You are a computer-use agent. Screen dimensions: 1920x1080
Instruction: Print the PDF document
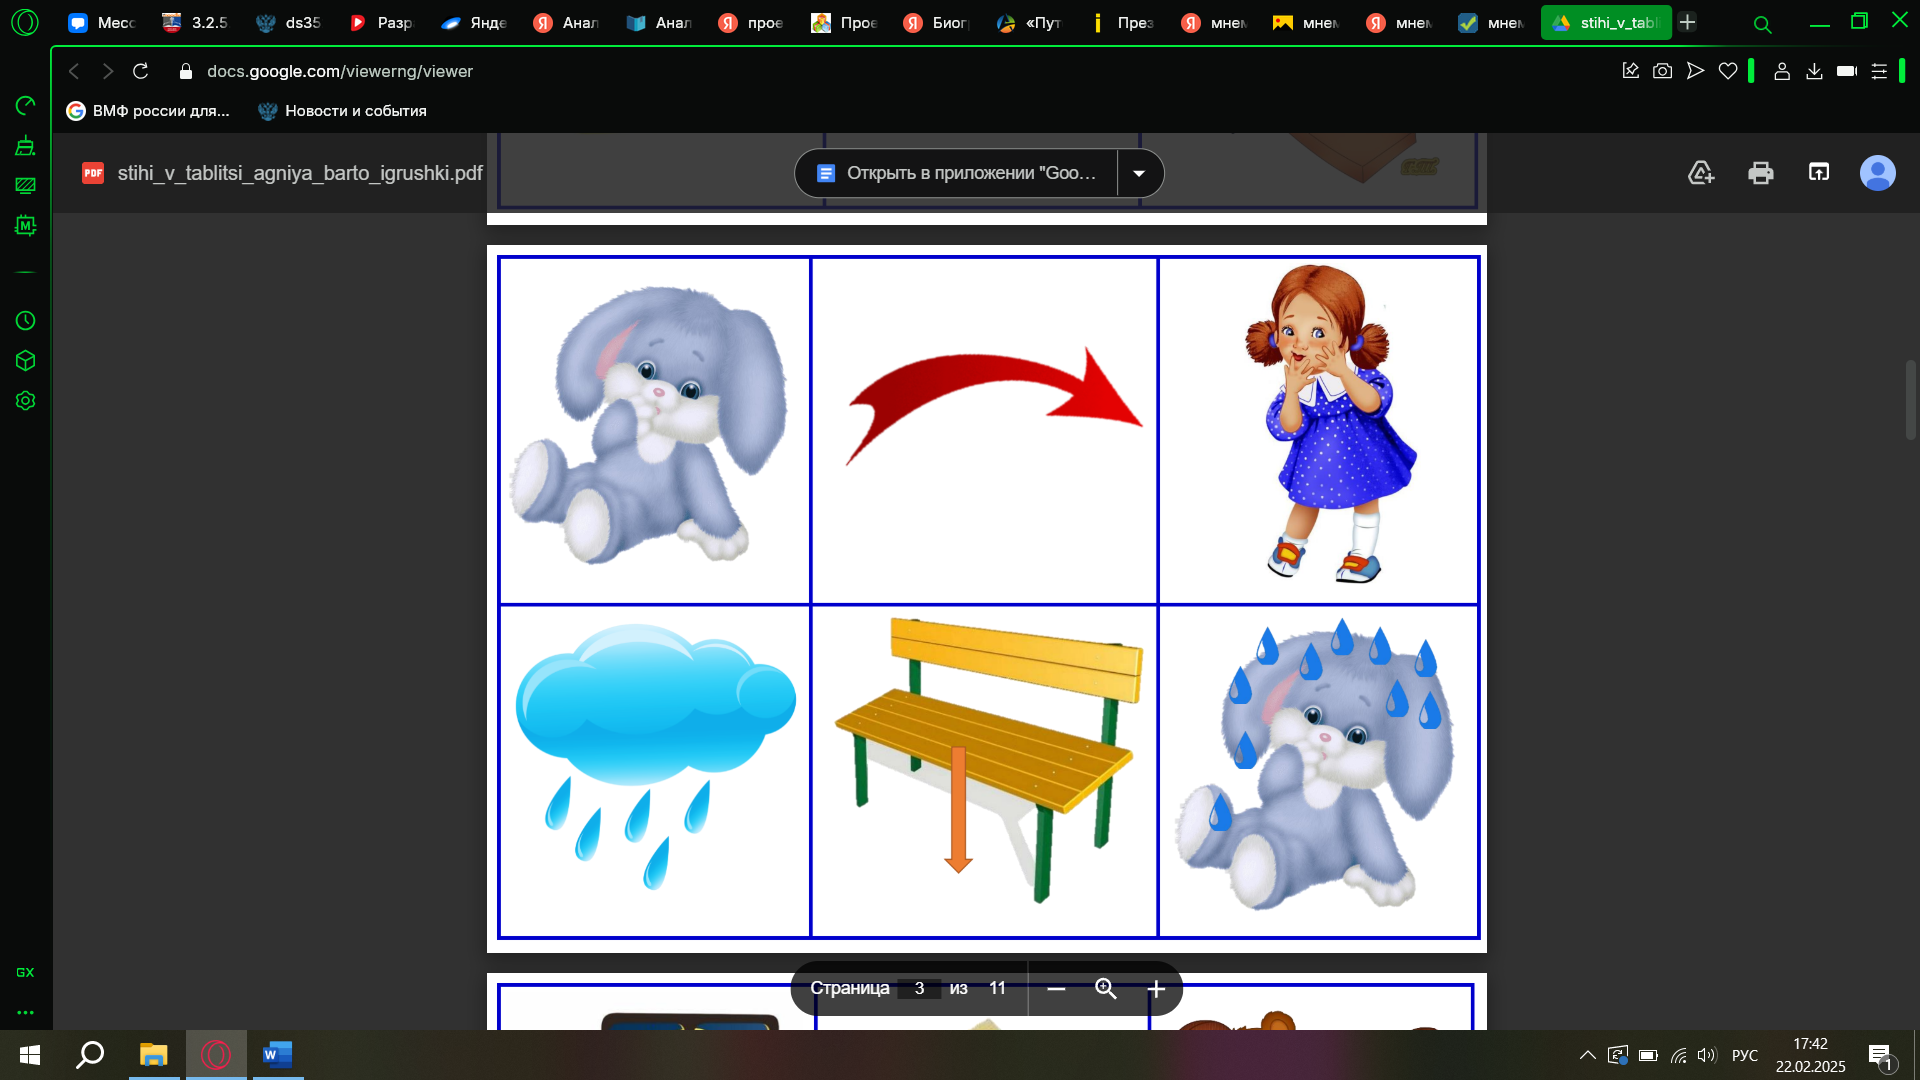pyautogui.click(x=1760, y=173)
